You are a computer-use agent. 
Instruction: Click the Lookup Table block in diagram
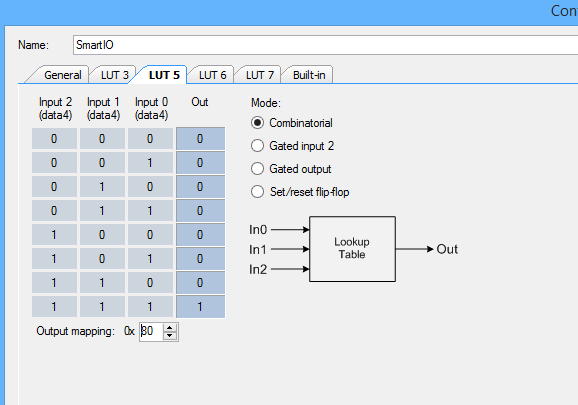point(352,249)
